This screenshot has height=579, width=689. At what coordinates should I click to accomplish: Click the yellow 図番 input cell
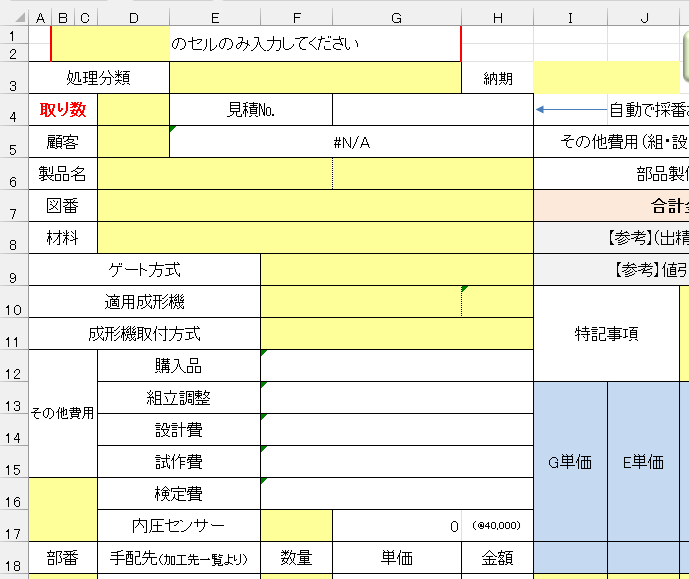click(315, 206)
